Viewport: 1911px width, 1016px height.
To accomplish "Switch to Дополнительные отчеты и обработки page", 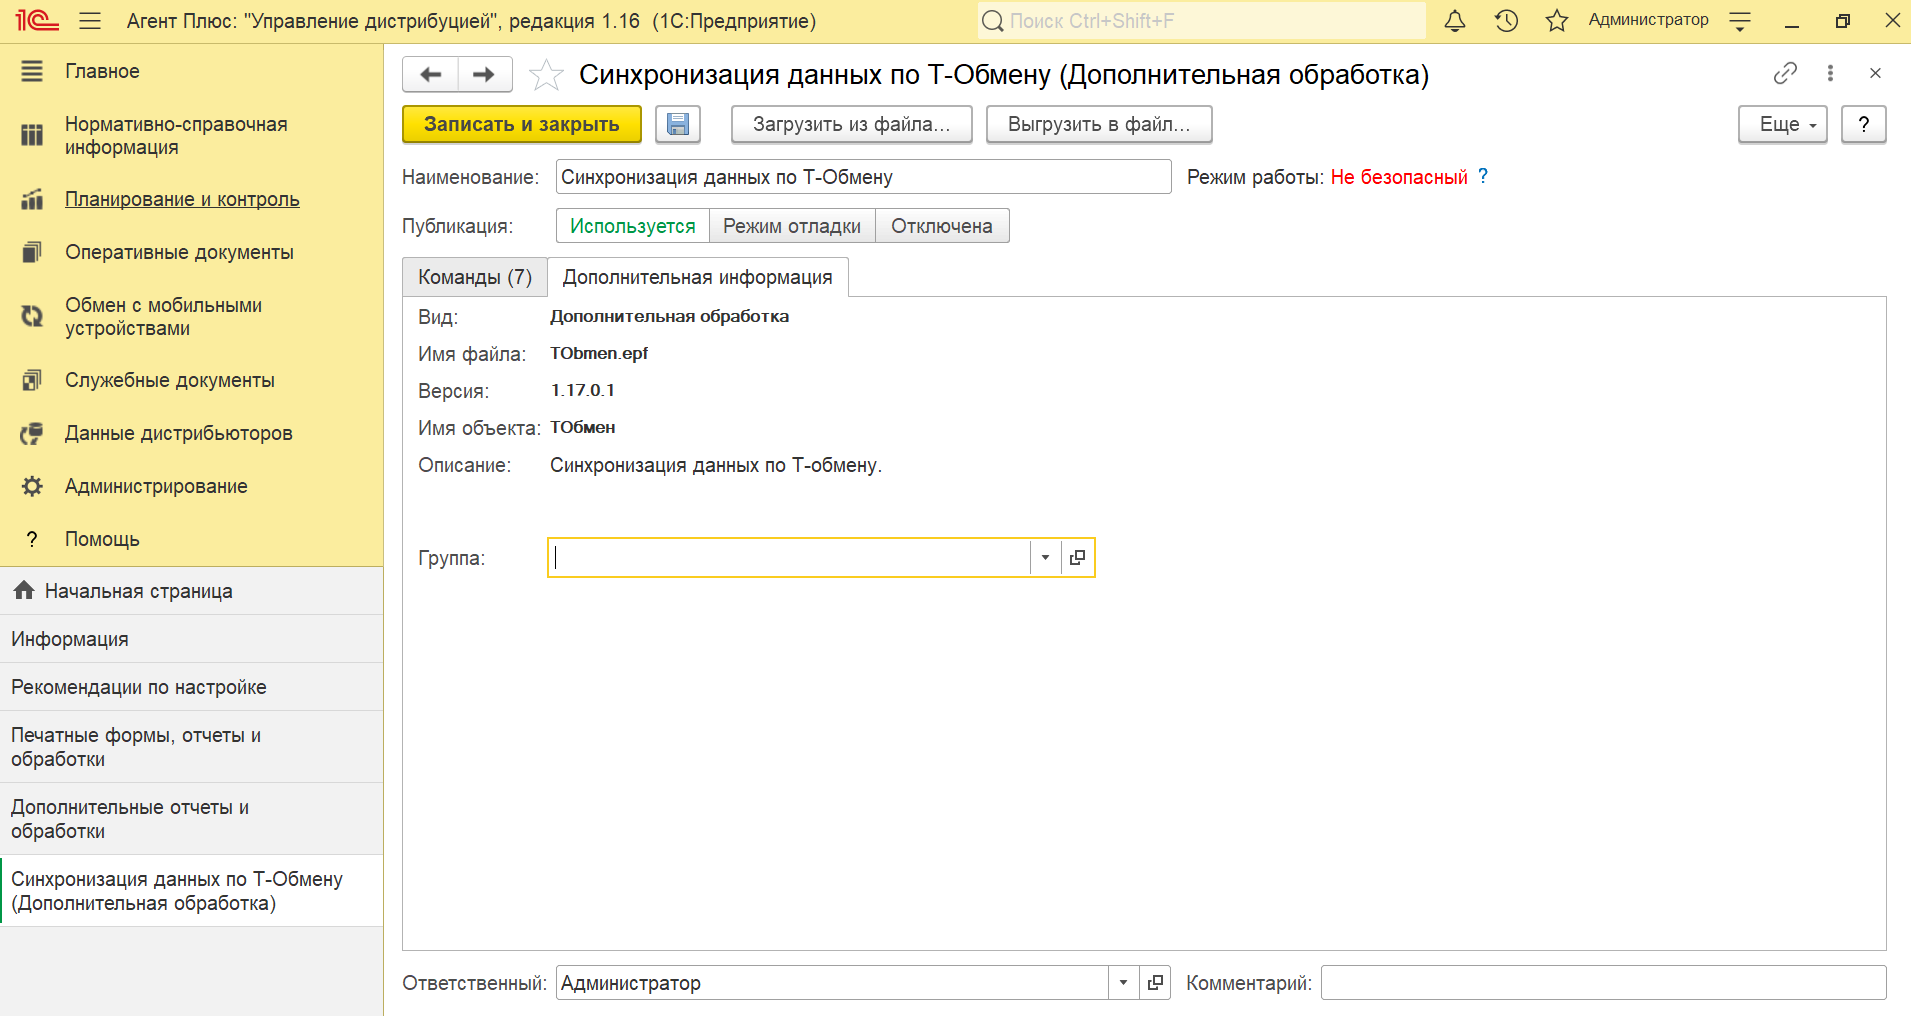I will click(191, 819).
